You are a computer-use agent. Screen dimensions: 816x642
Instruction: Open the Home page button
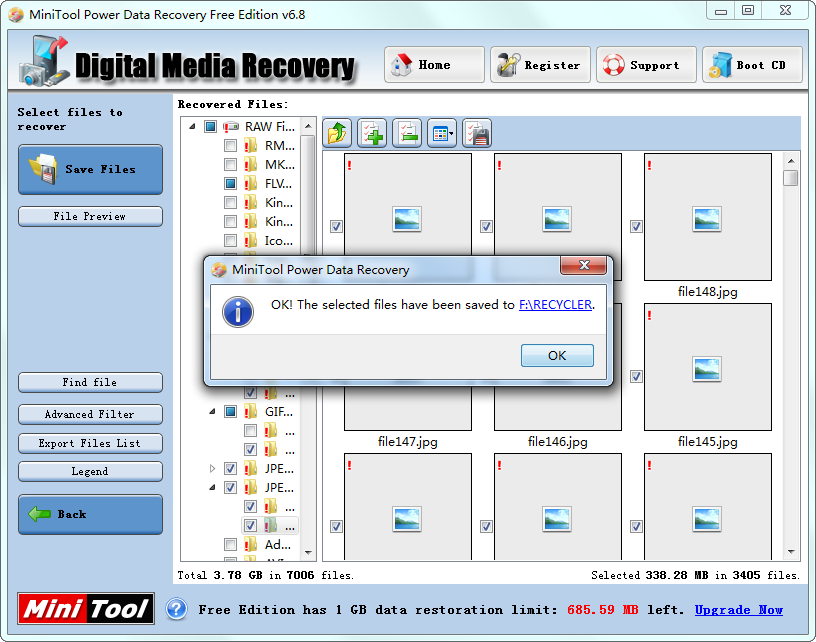434,65
